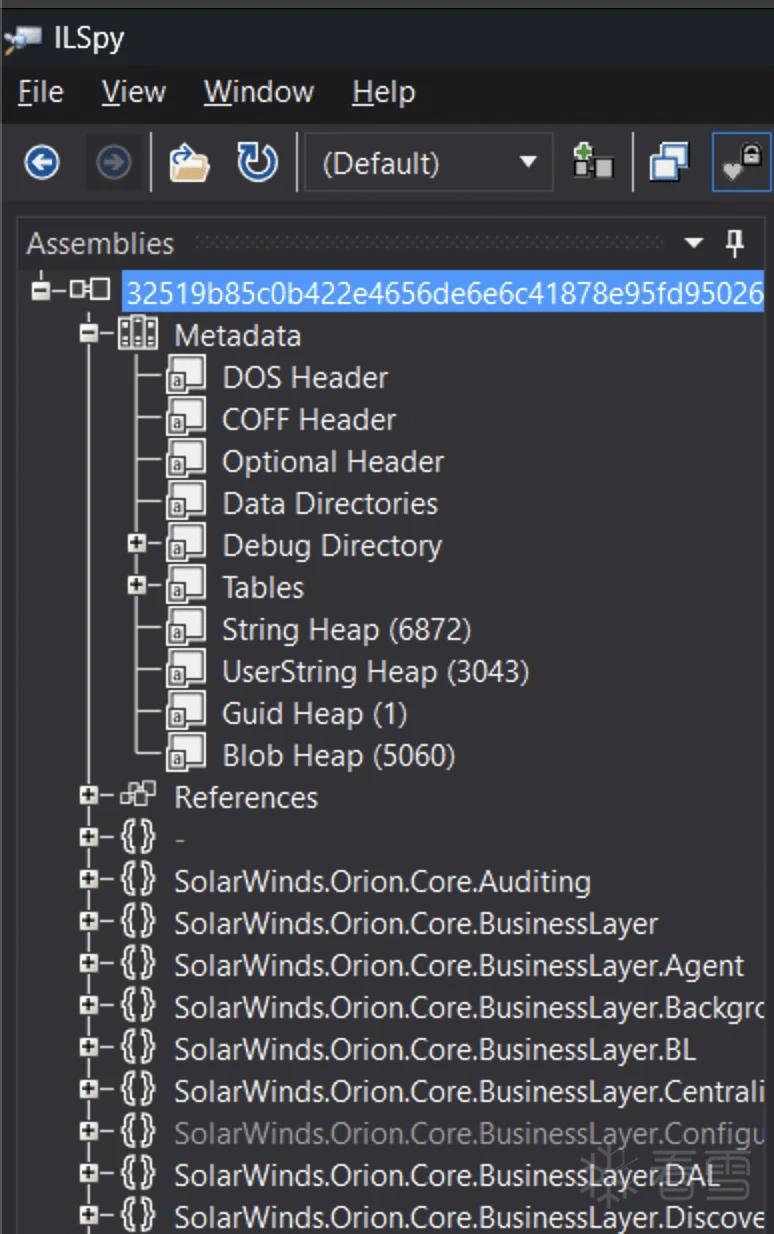
Task: Click the Back navigation arrow icon
Action: [x=42, y=162]
